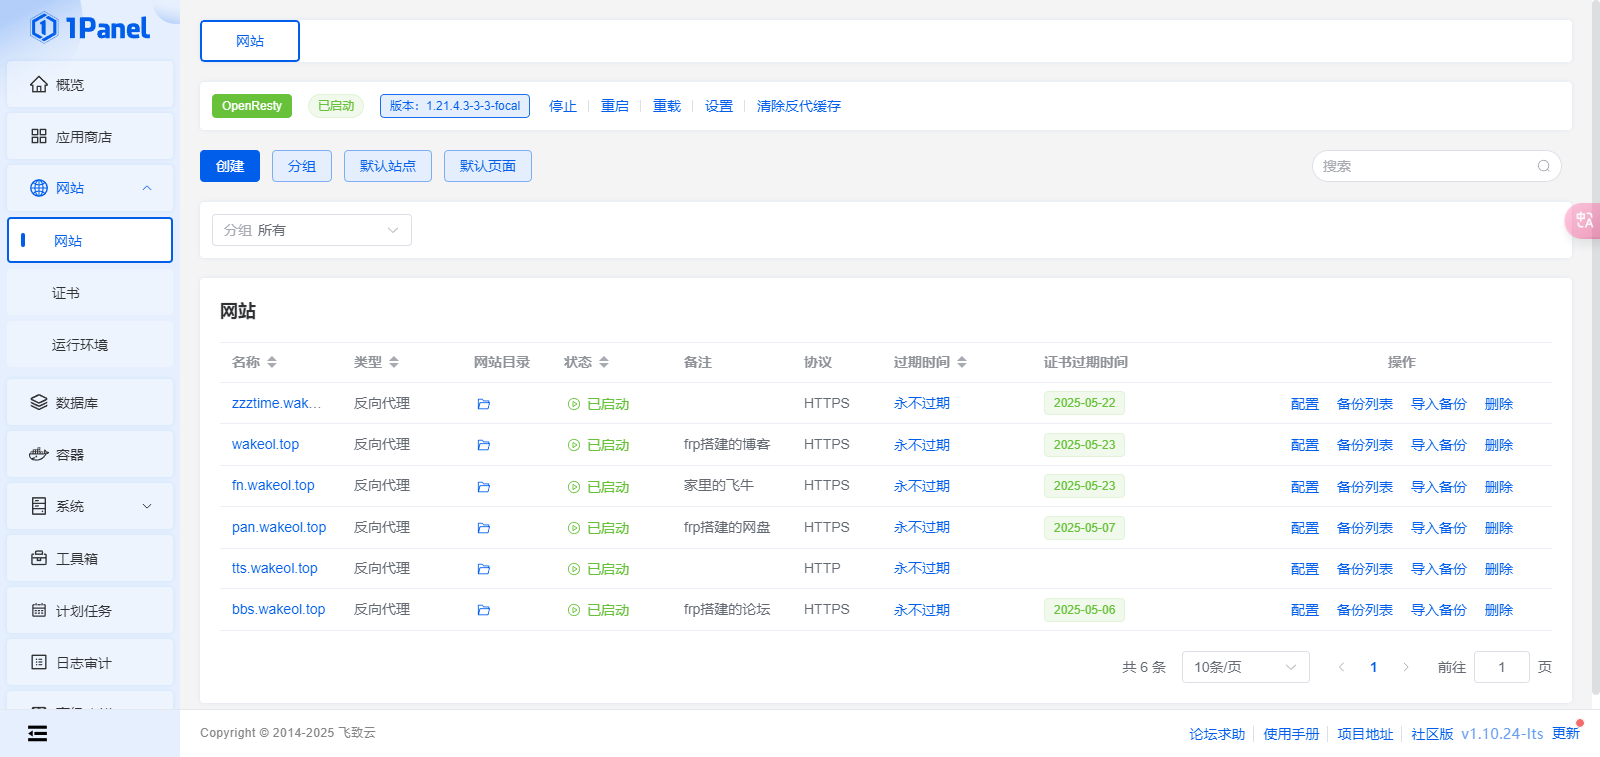
Task: Click directory icon for bbs.wakeol.top row
Action: 483,610
